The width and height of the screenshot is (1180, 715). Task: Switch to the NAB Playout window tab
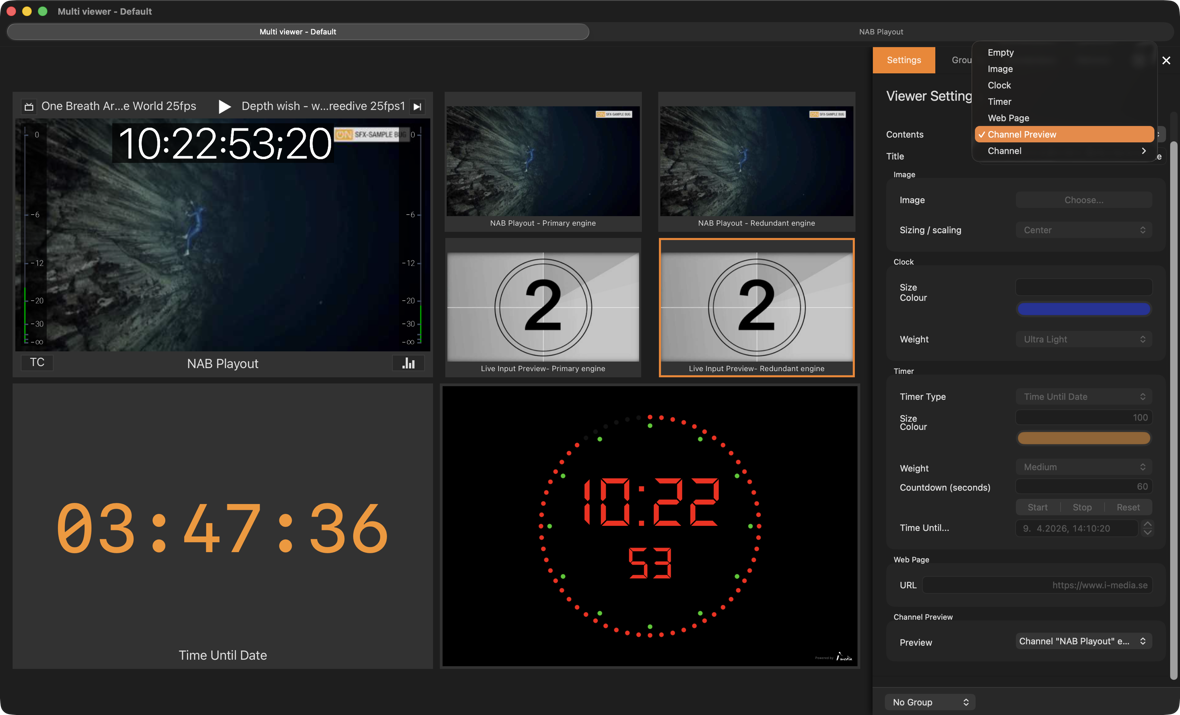point(880,32)
